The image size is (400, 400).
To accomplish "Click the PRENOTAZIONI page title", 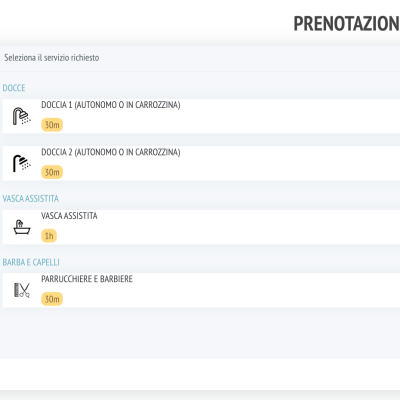I will 346,24.
